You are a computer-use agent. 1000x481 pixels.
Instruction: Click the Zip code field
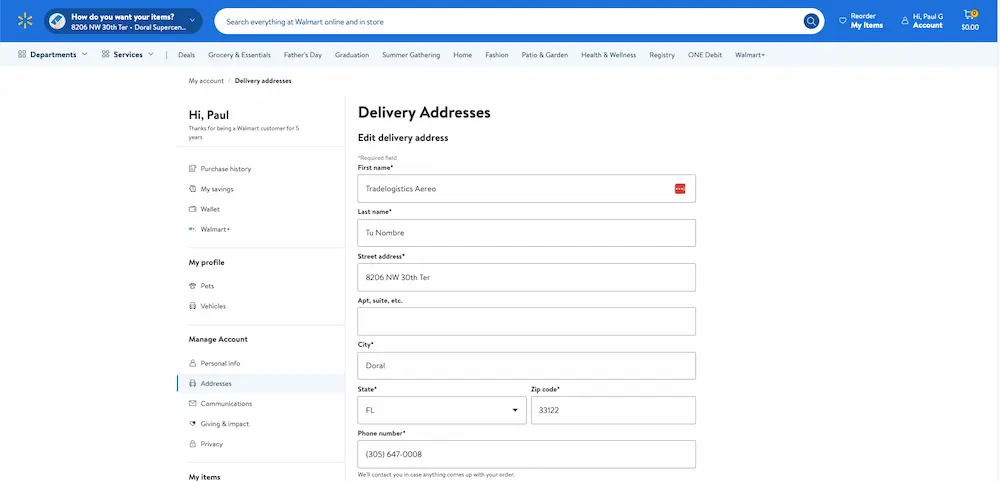click(614, 410)
